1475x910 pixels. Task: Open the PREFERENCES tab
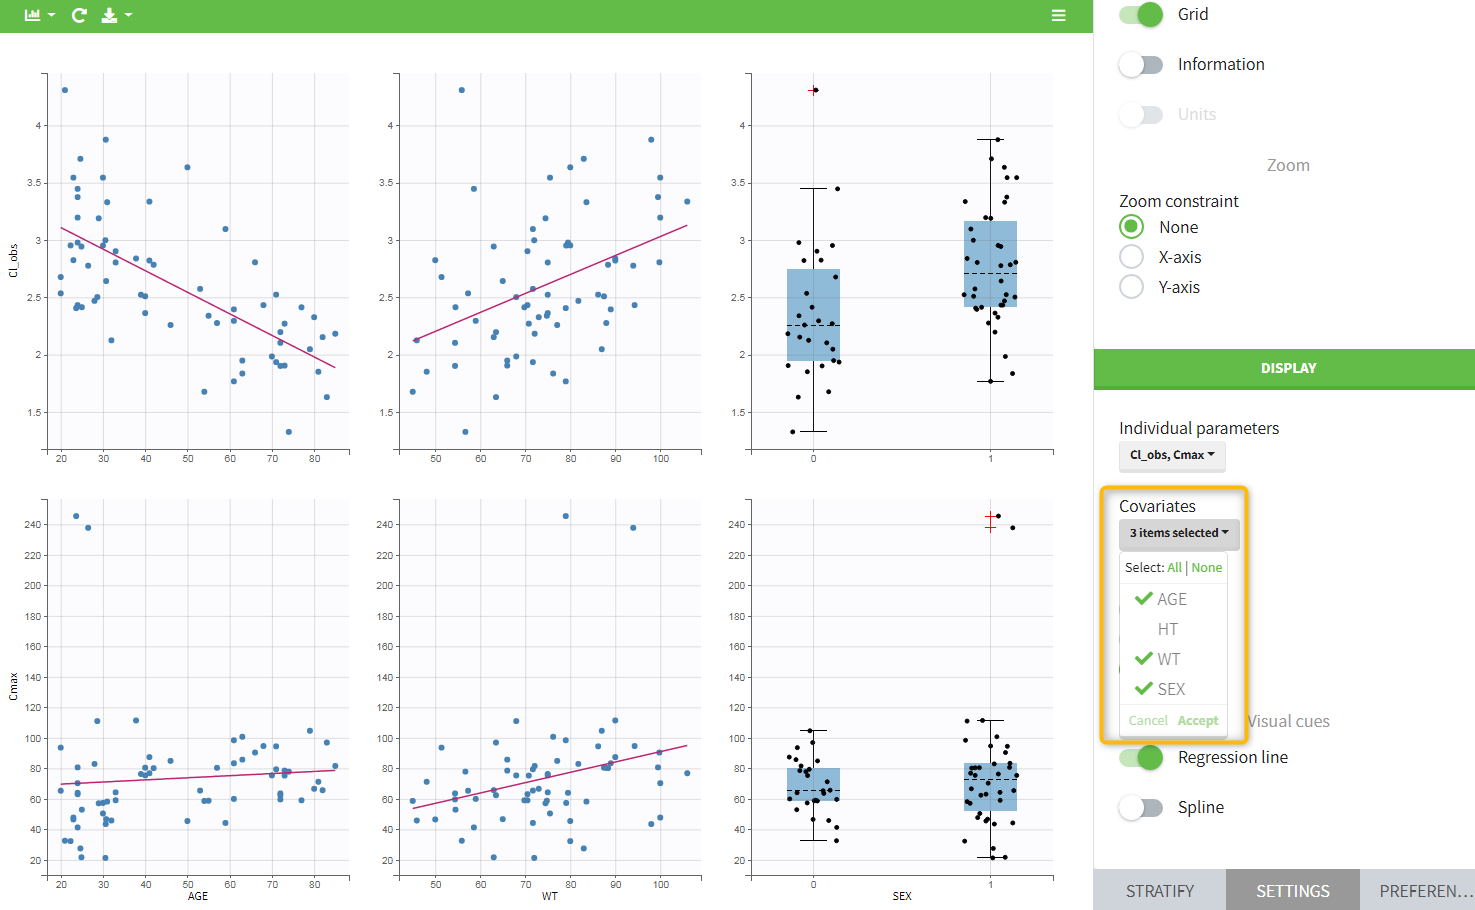pos(1425,890)
